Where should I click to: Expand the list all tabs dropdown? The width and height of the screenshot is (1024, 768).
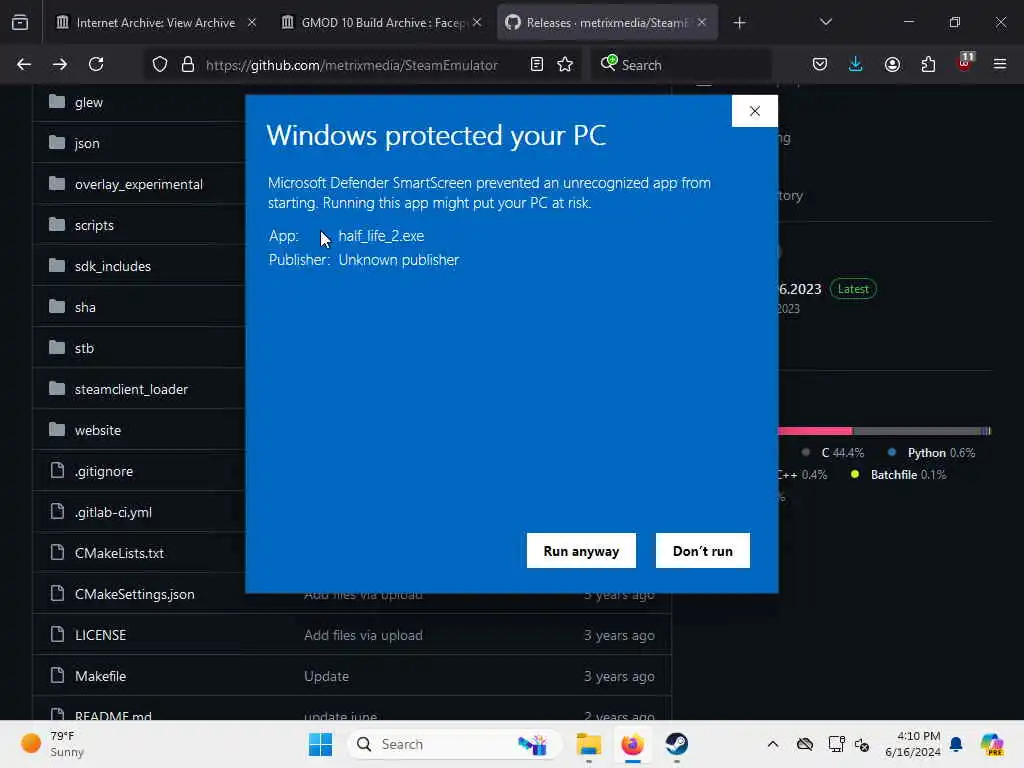coord(825,22)
